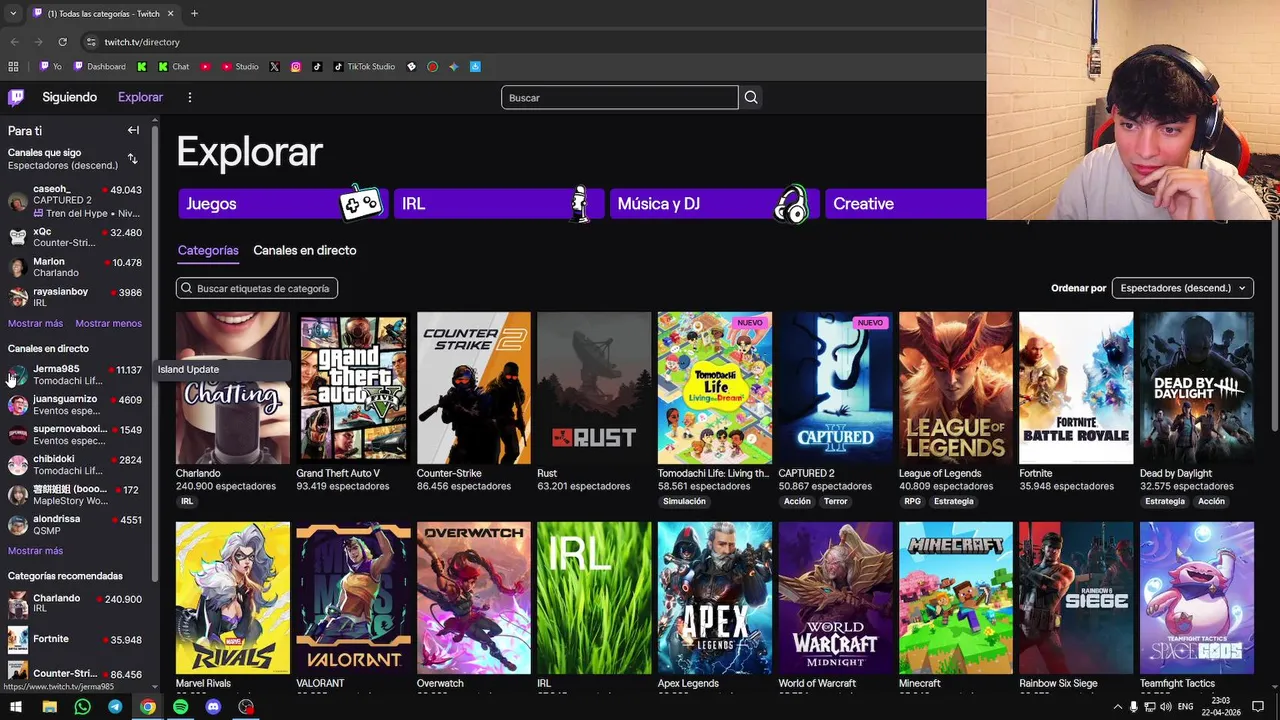Close the Twitch browser tab
The width and height of the screenshot is (1280, 720).
pos(170,13)
